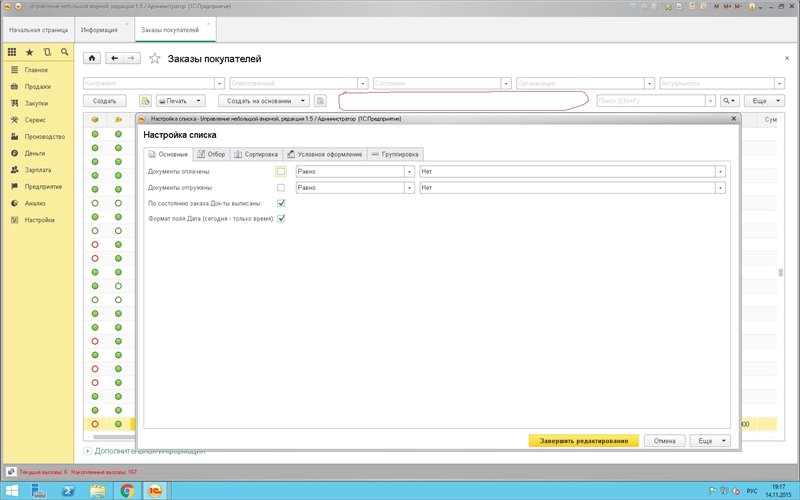Click the back arrow navigation button
The height and width of the screenshot is (500, 800).
pyautogui.click(x=114, y=58)
